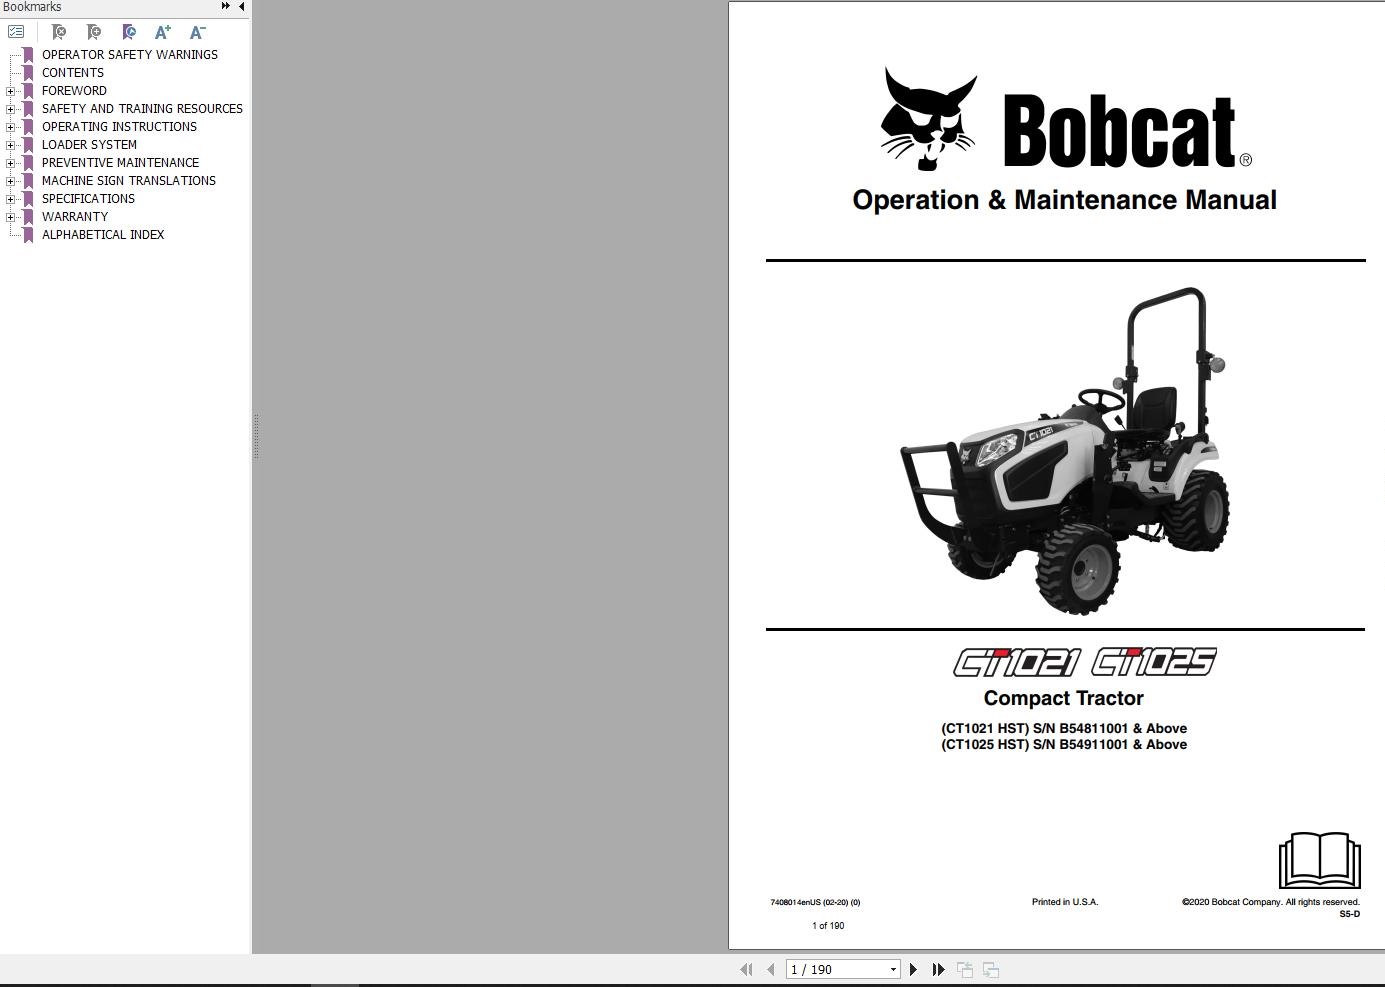Image resolution: width=1385 pixels, height=987 pixels.
Task: Click the bookmark icon beside LOADER SYSTEM
Action: coord(28,145)
